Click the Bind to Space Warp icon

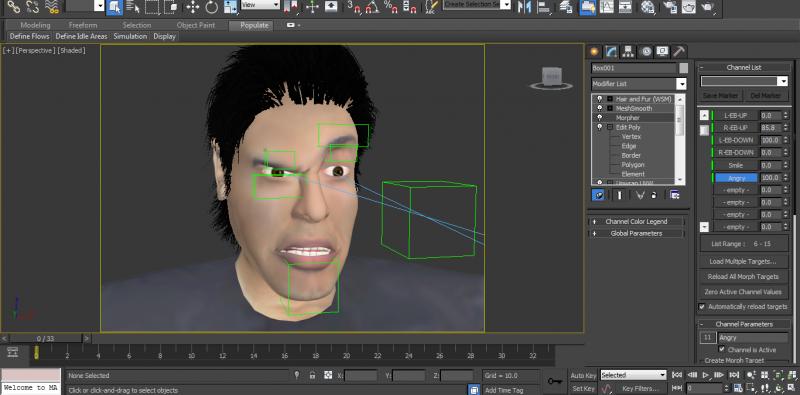(x=52, y=6)
